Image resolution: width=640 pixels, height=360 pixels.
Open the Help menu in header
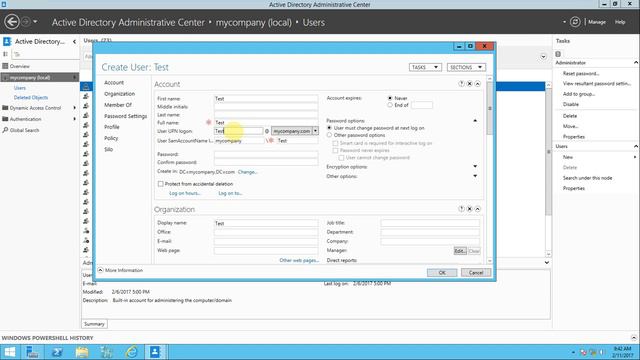pos(620,22)
